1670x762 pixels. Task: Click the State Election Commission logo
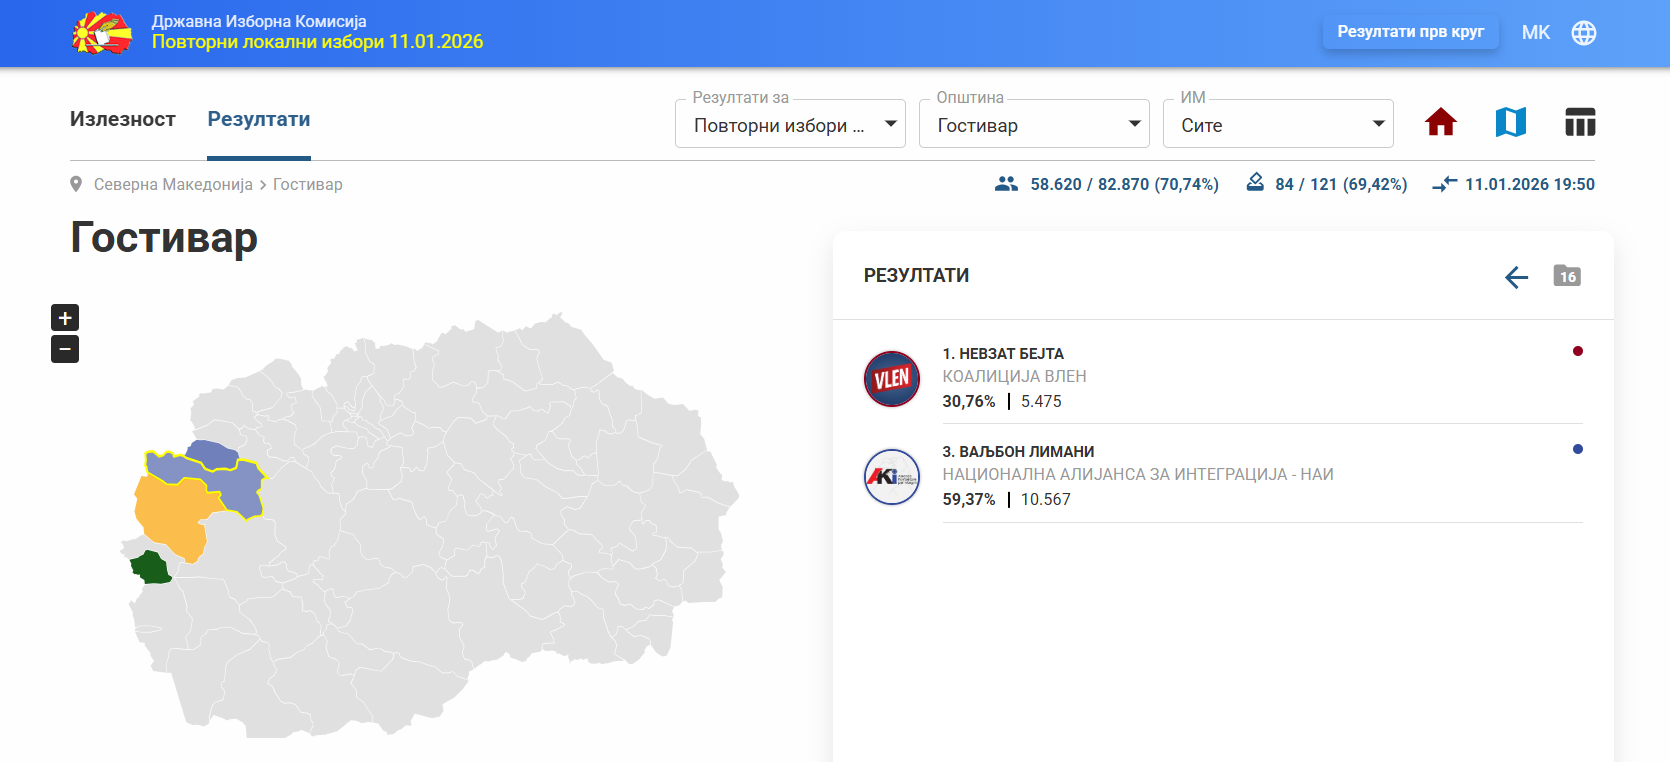coord(102,33)
